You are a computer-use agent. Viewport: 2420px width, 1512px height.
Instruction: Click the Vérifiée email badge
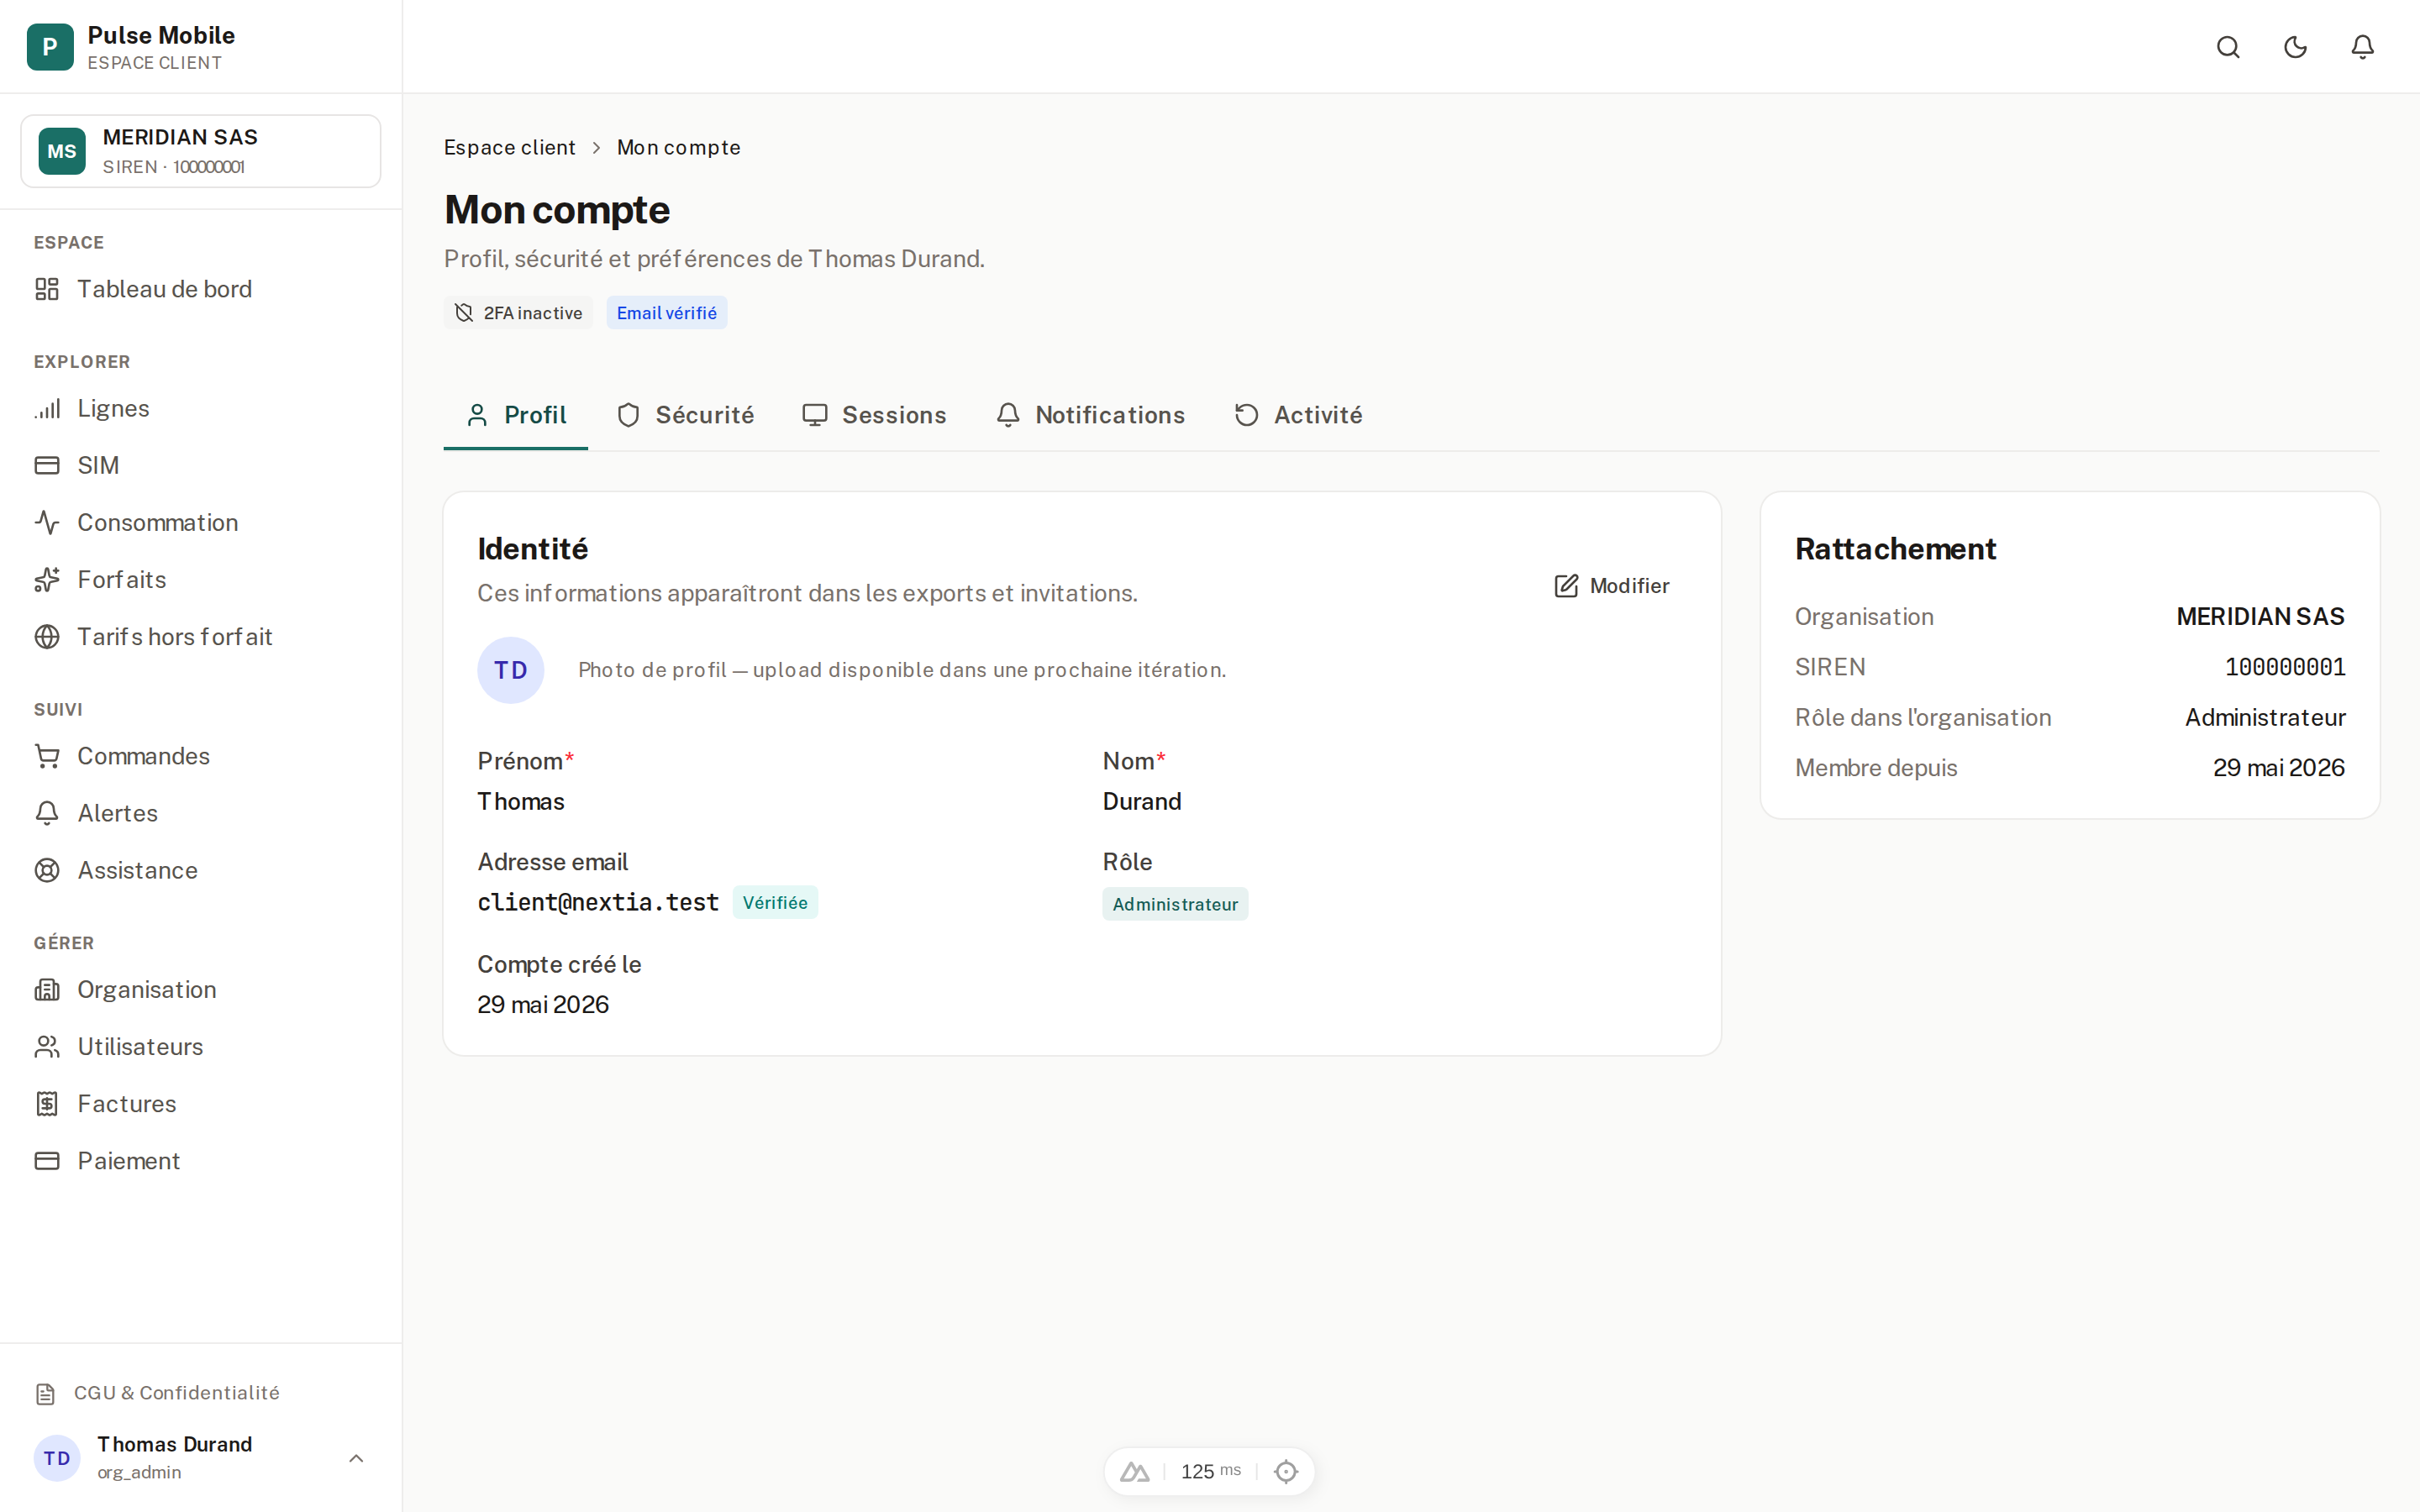click(775, 902)
